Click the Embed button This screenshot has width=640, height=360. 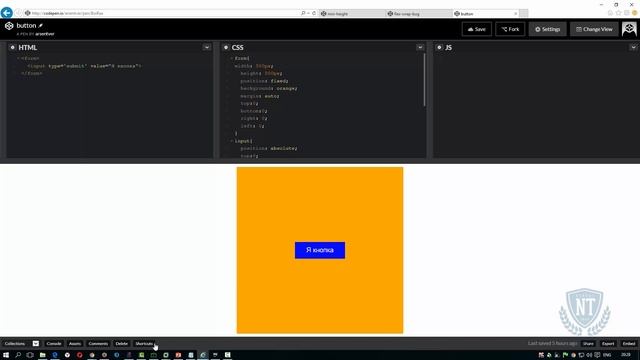tap(629, 344)
